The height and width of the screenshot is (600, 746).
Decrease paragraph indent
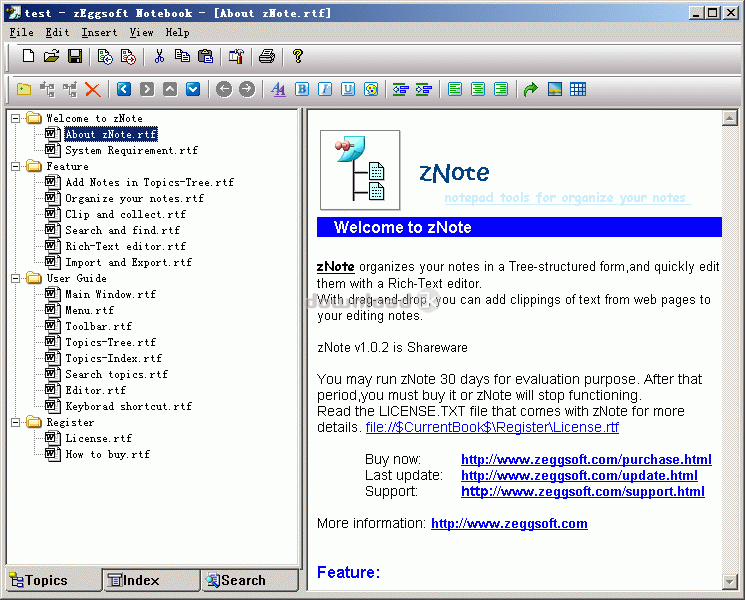[401, 89]
